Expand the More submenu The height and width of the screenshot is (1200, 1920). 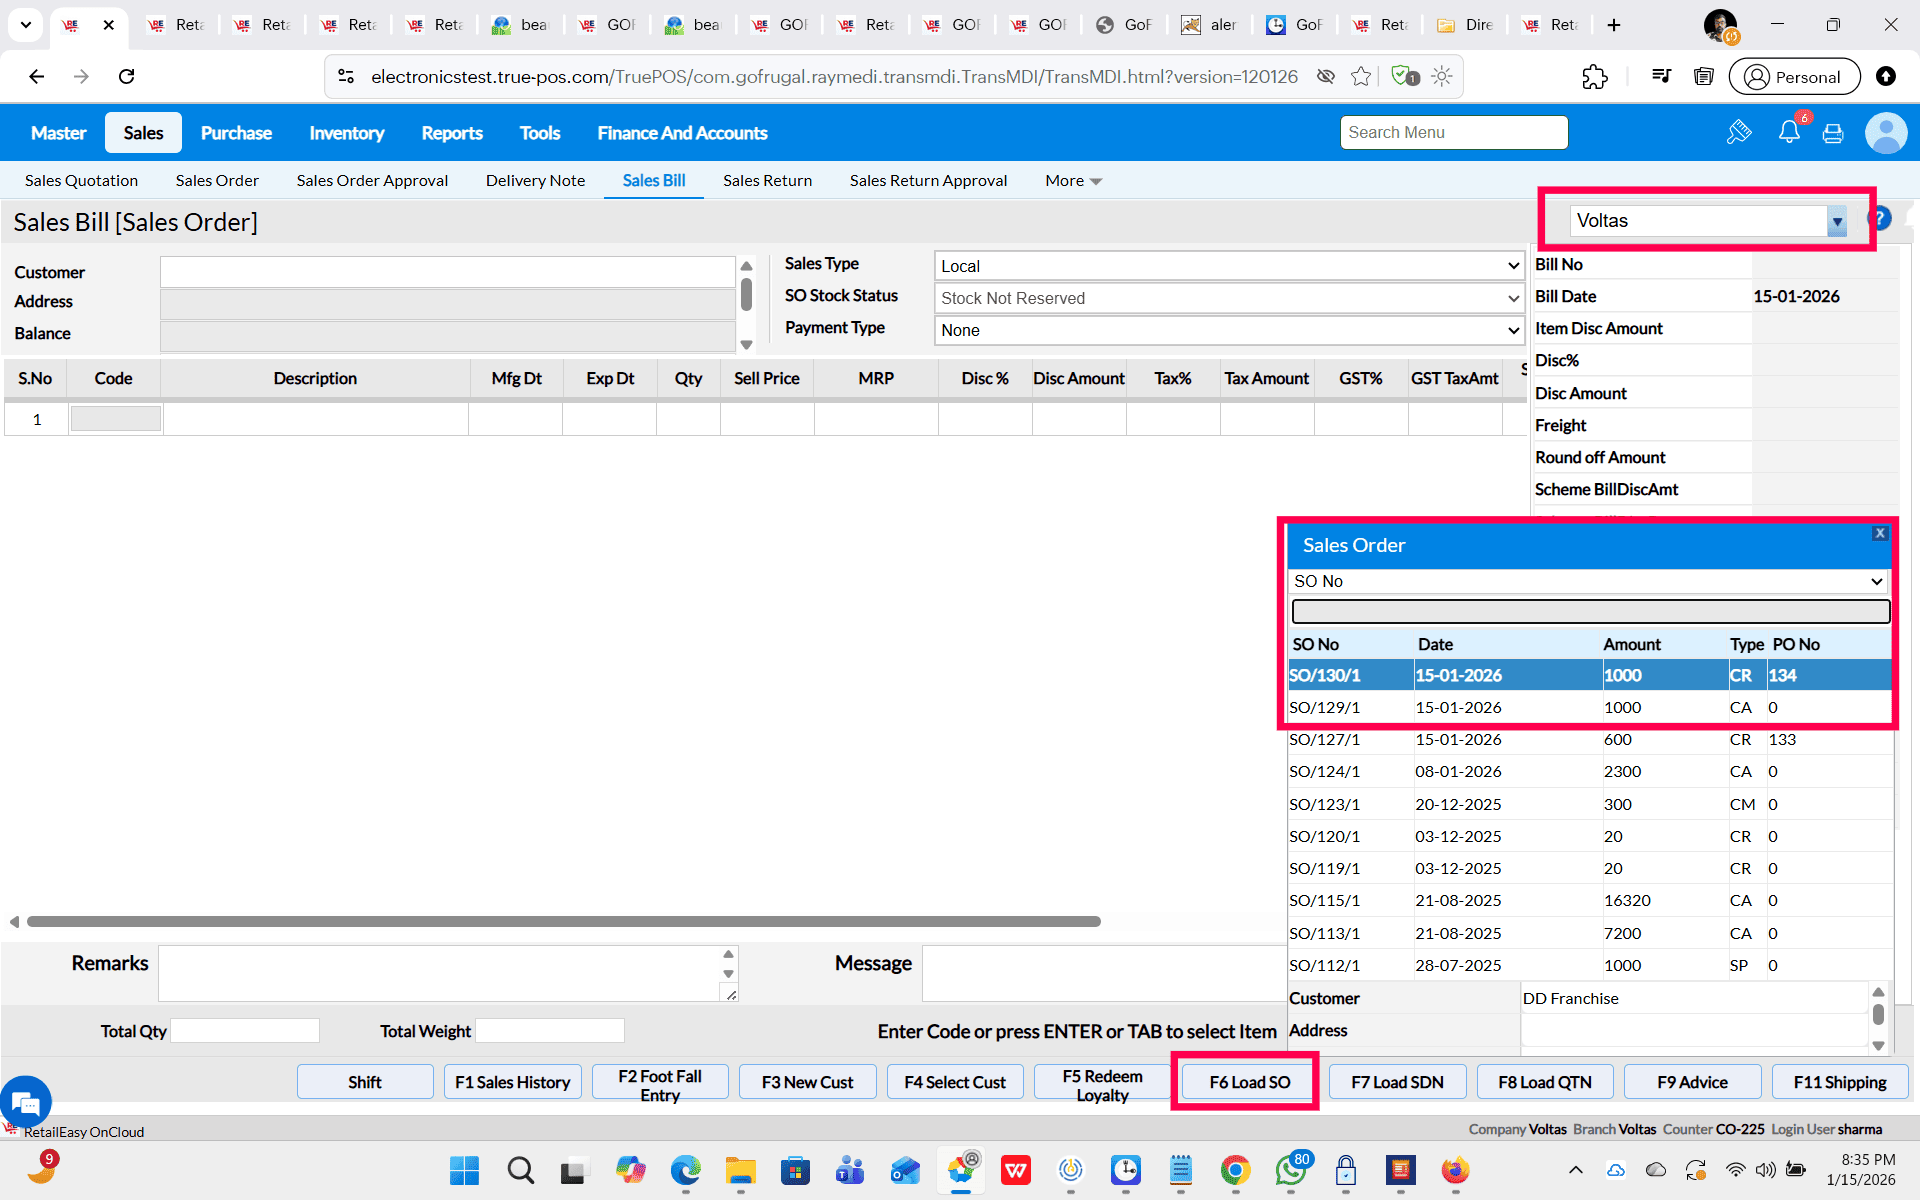1073,181
